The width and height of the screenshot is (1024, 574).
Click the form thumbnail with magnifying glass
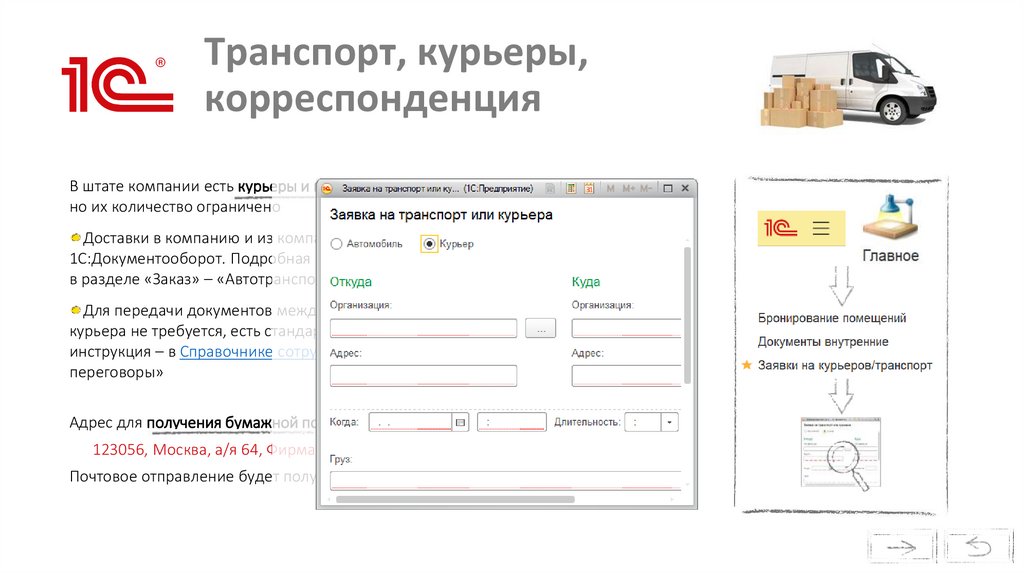point(841,453)
